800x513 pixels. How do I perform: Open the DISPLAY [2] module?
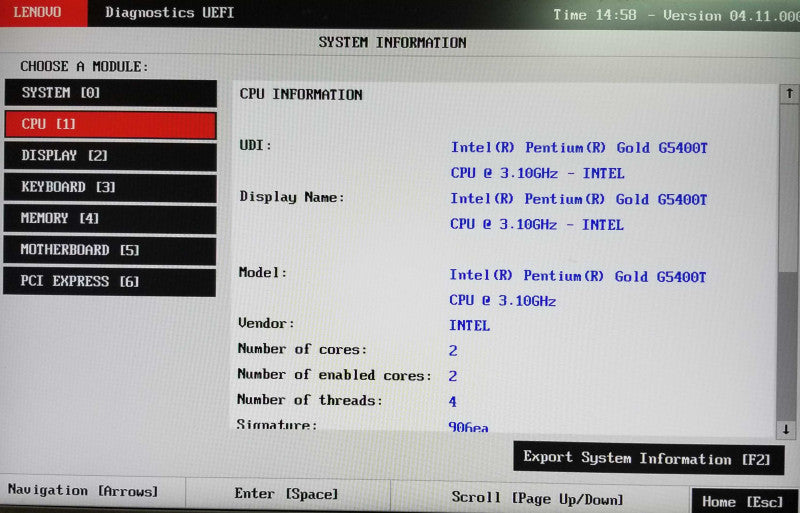(x=110, y=156)
